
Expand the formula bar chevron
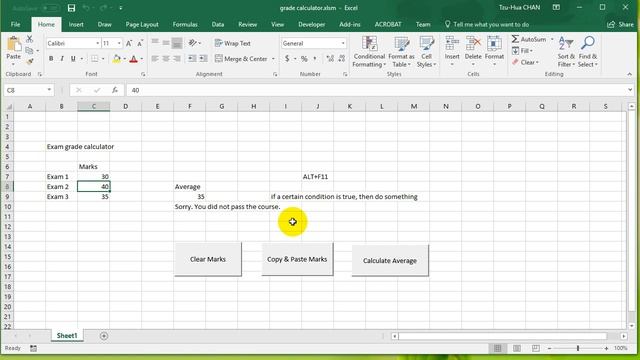[630, 90]
